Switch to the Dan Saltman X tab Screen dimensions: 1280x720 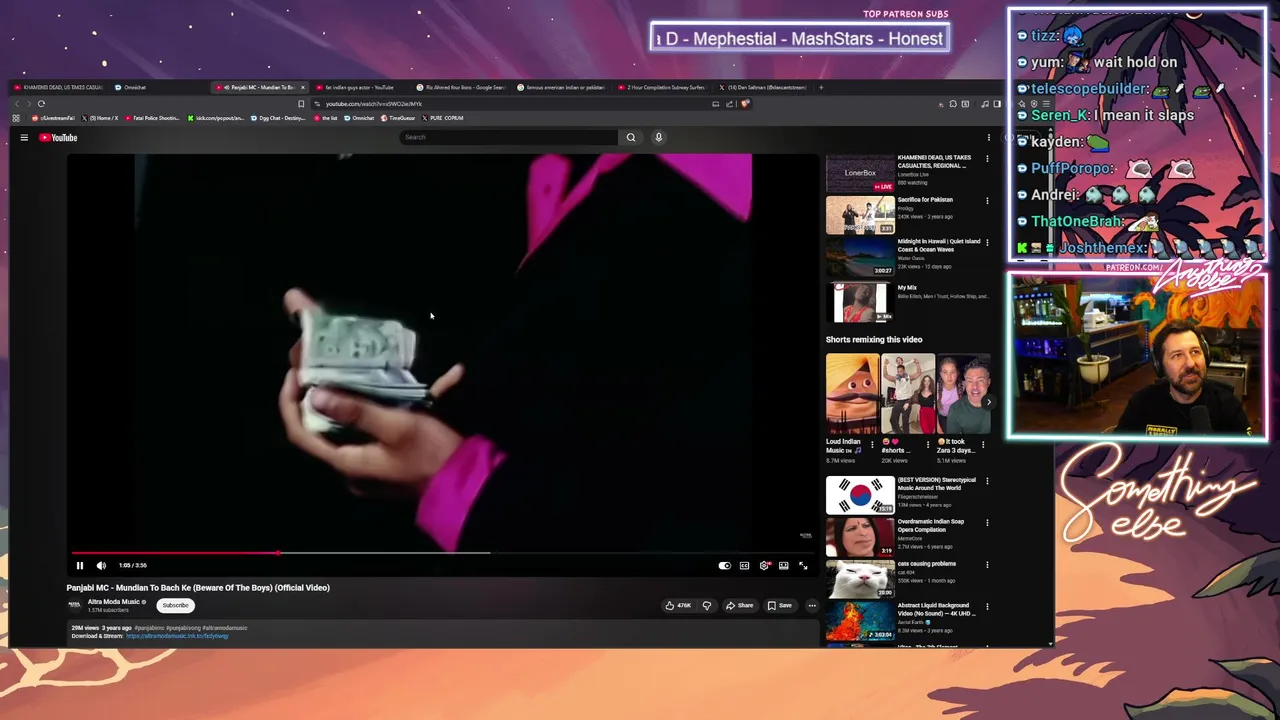pos(765,87)
